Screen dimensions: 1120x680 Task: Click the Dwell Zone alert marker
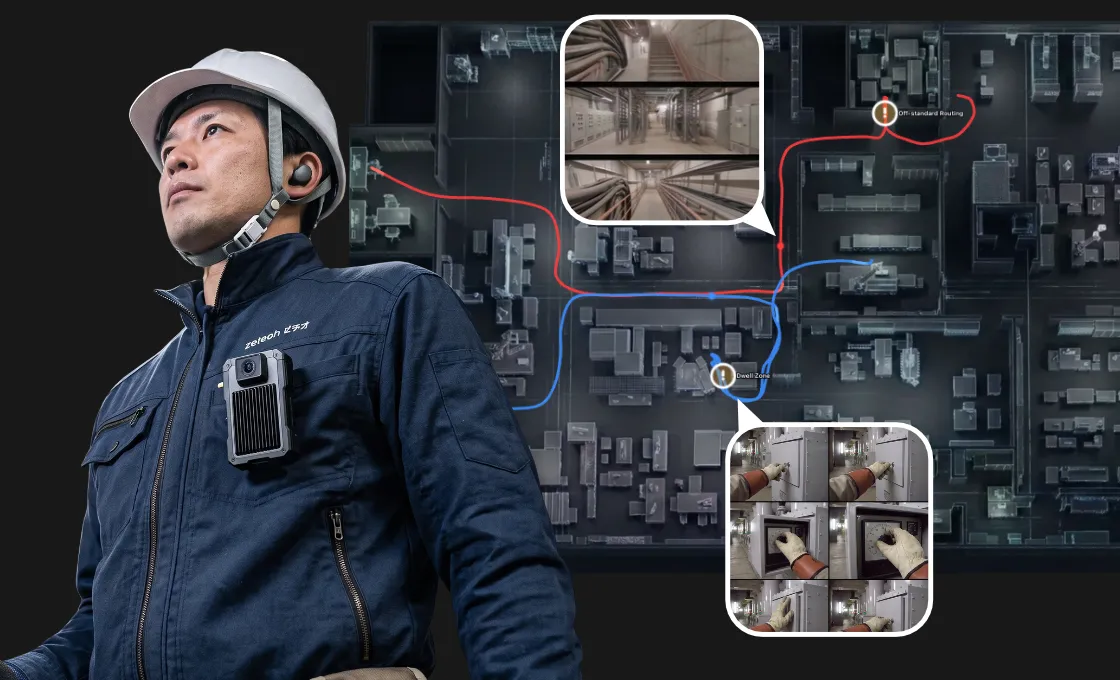click(723, 375)
